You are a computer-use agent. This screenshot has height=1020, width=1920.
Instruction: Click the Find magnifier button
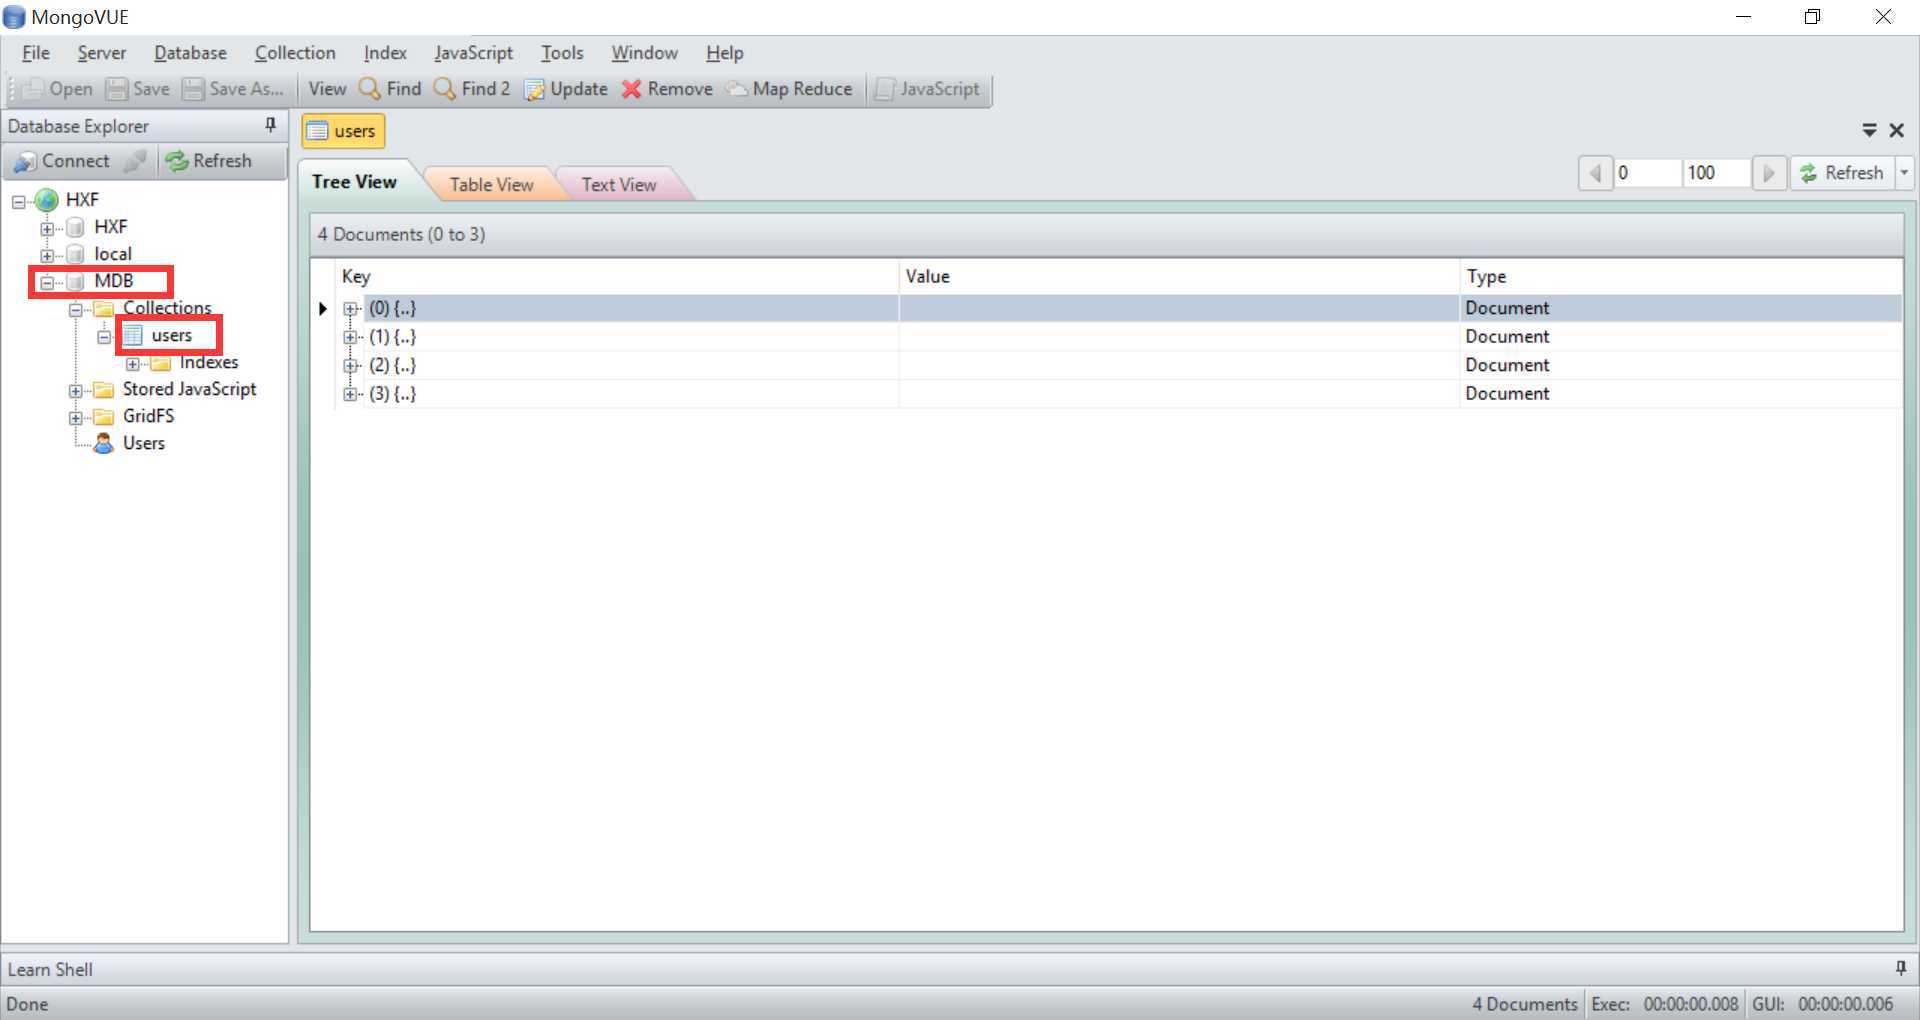(x=390, y=89)
